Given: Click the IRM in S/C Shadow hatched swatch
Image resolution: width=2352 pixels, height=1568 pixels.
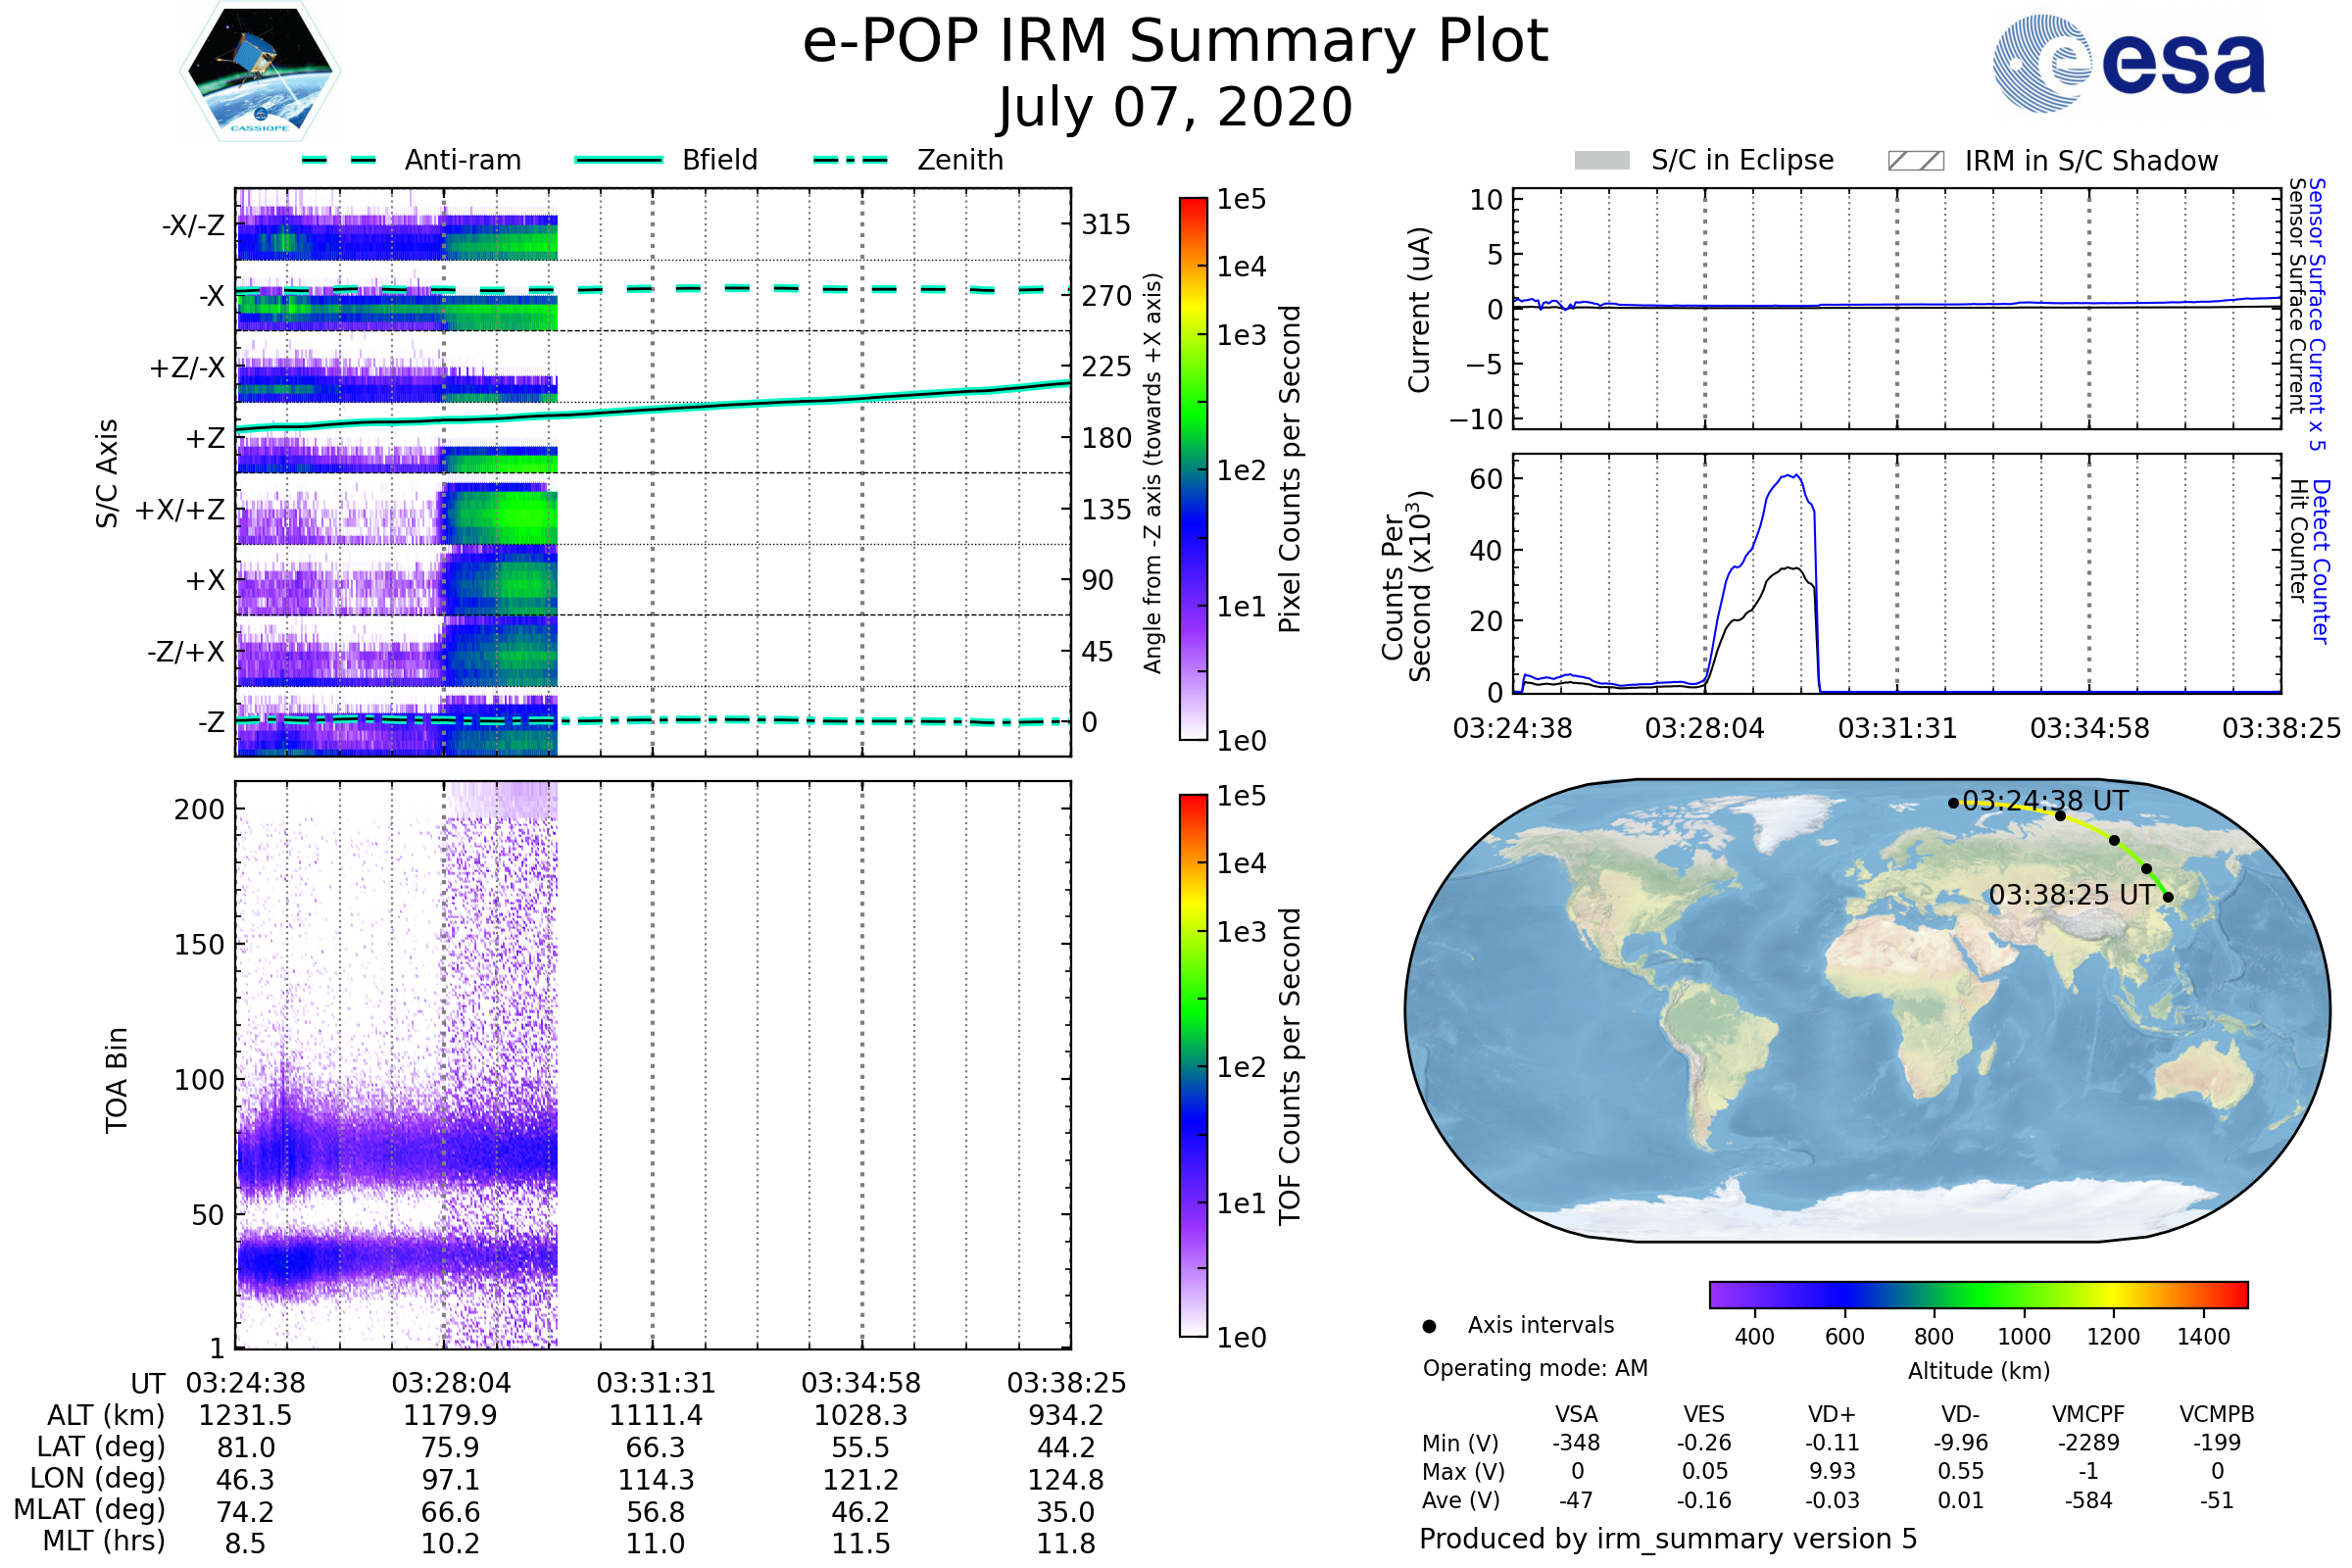Looking at the screenshot, I should pyautogui.click(x=1915, y=161).
